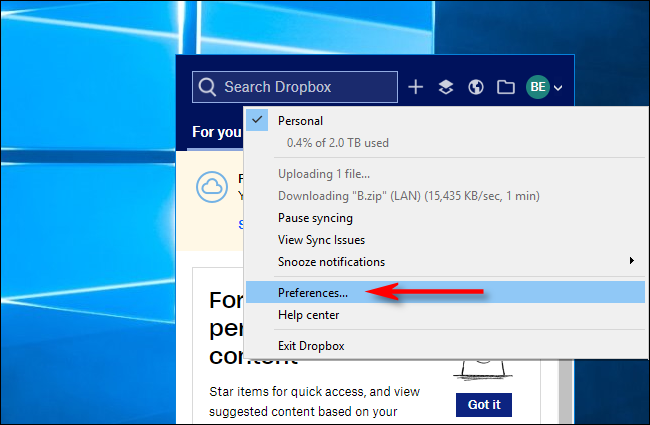Open View Sync Issues
The image size is (650, 425).
click(x=321, y=240)
